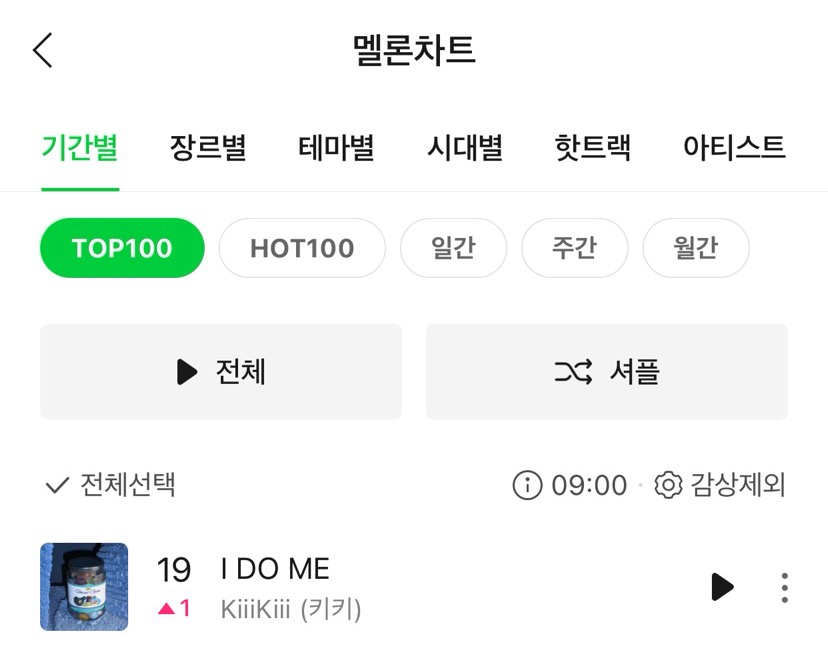Open the 핫트랙 tab
This screenshot has width=828, height=653.
[593, 148]
